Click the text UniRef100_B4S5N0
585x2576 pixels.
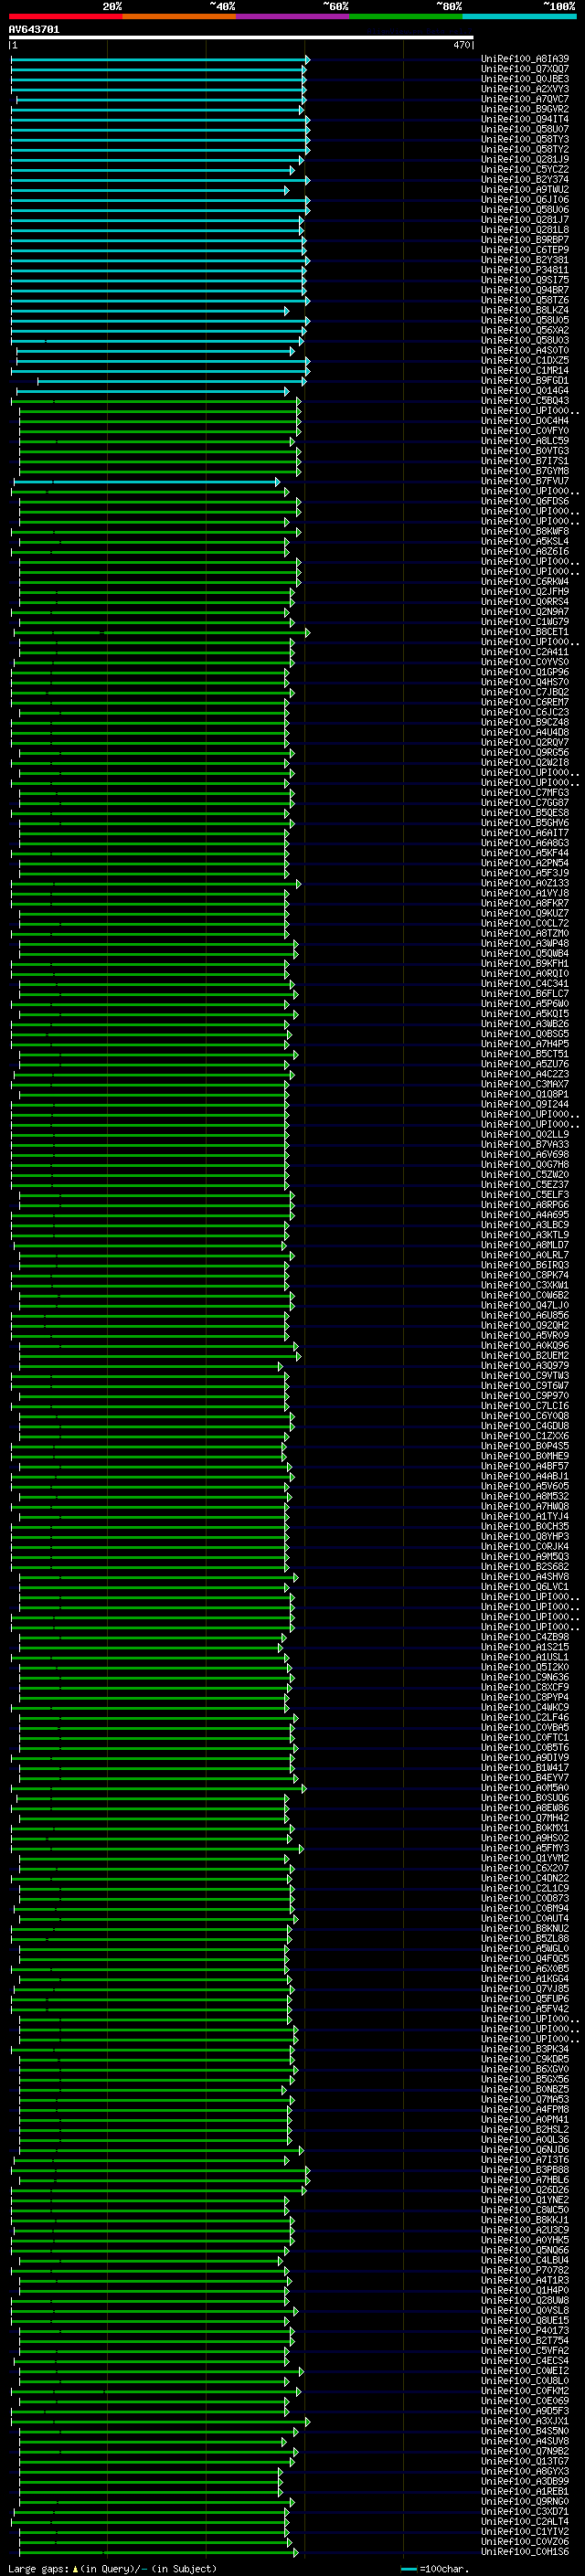pos(525,2431)
